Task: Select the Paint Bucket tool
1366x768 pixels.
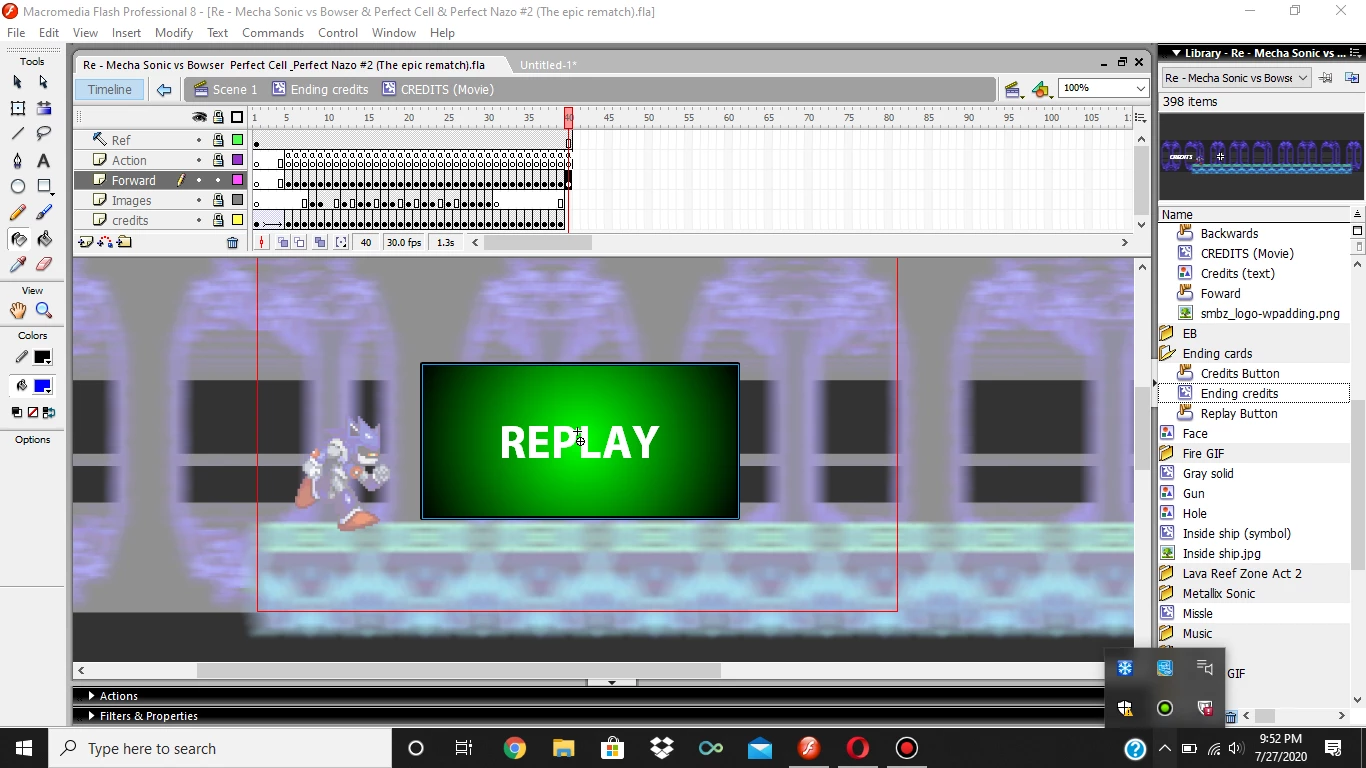Action: (43, 238)
